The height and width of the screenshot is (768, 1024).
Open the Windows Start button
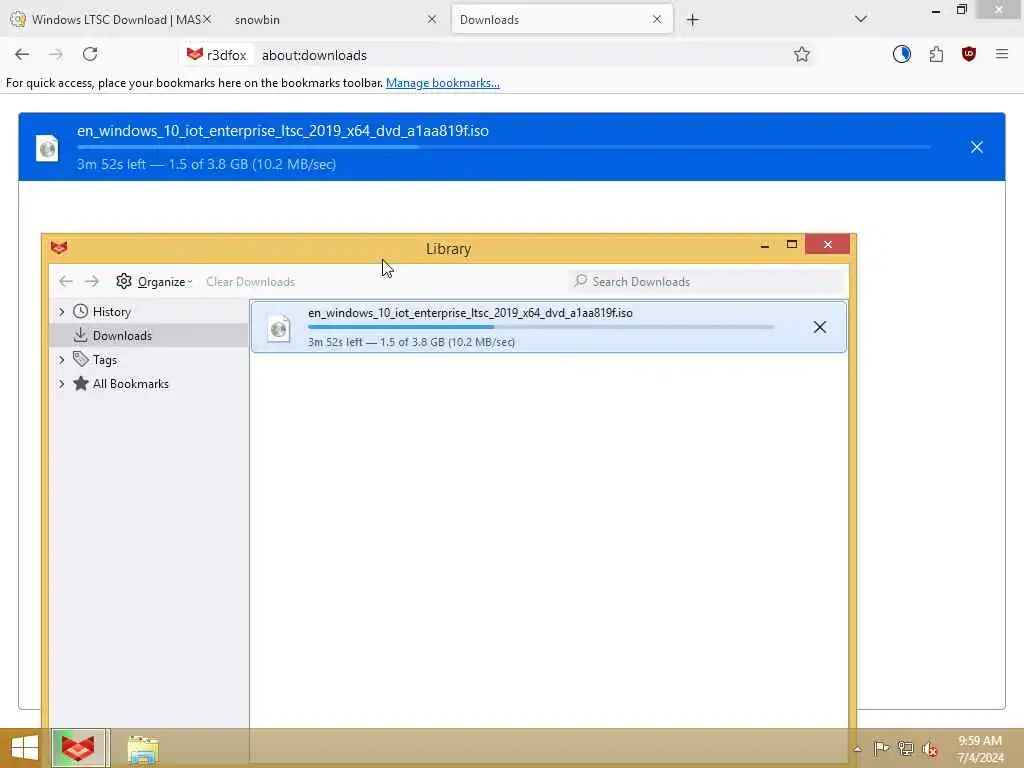[x=25, y=748]
